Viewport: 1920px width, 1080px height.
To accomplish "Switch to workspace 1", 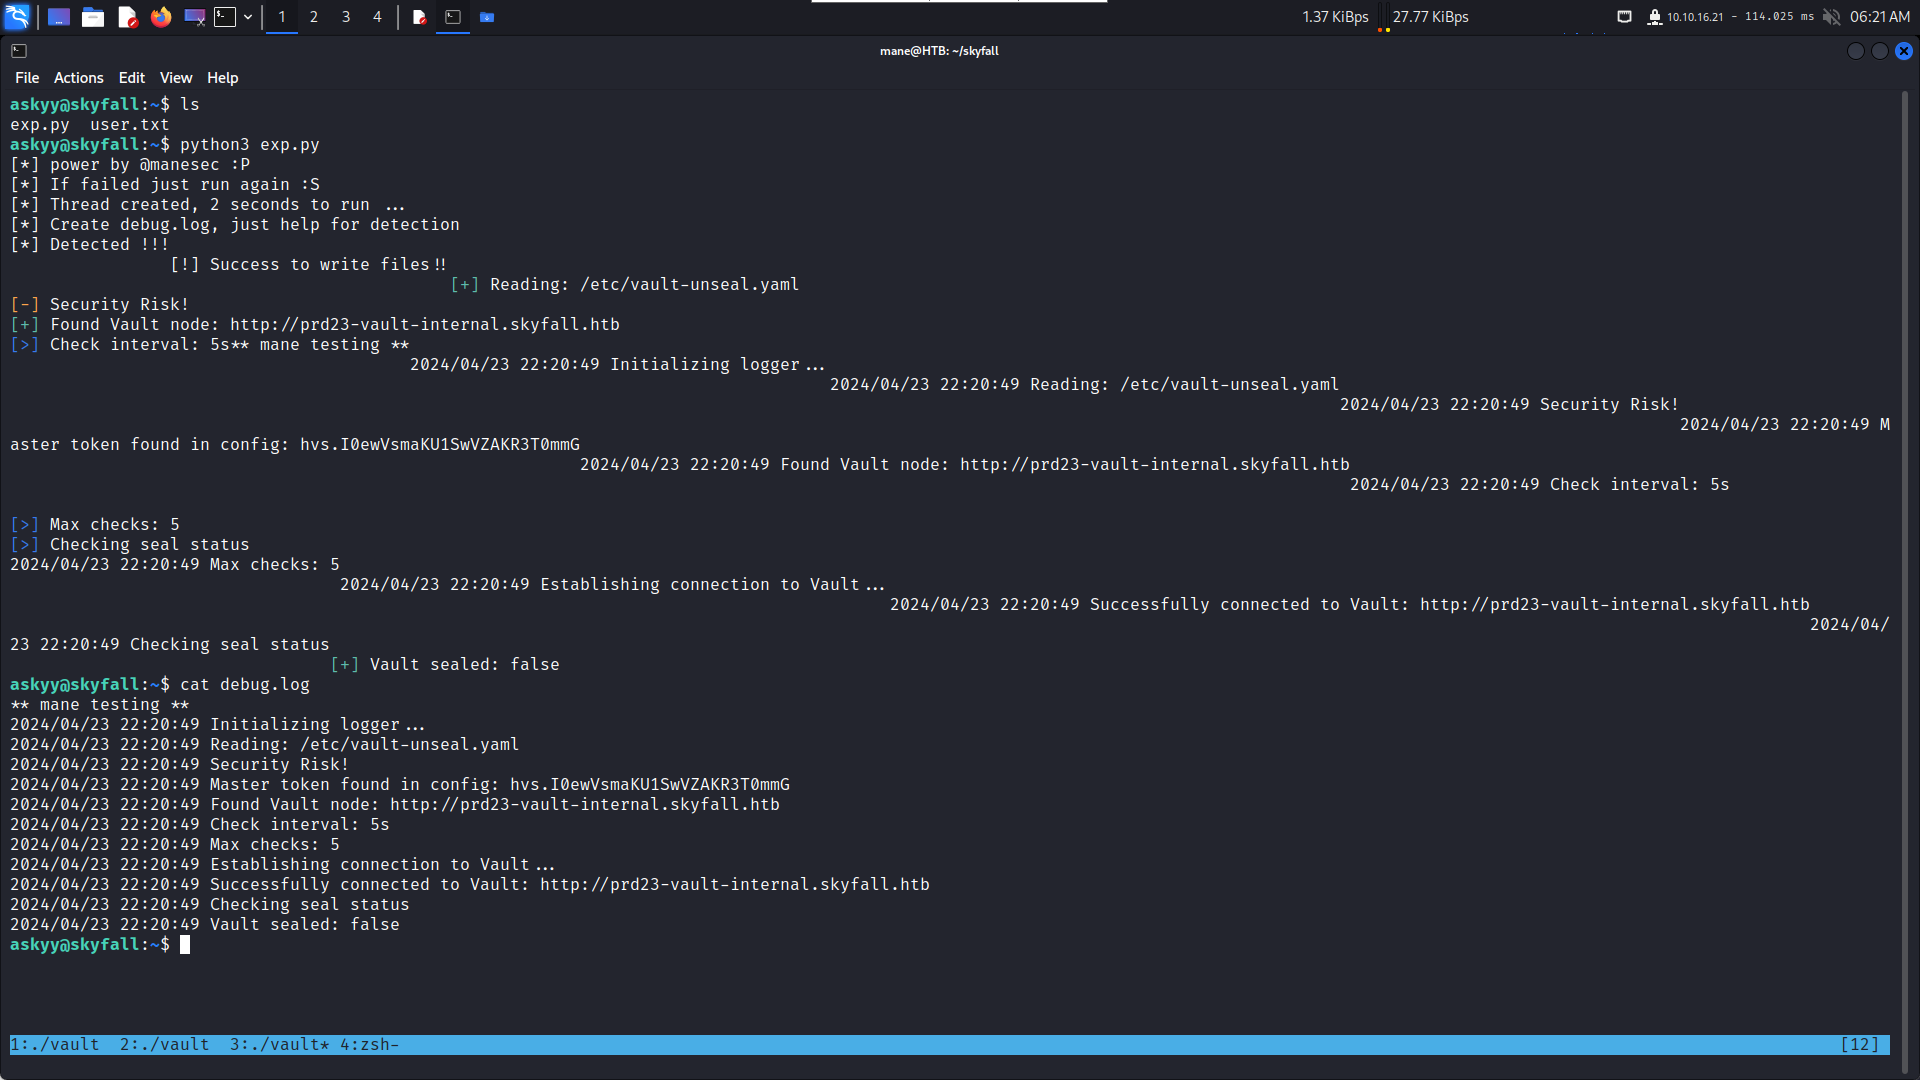I will (282, 17).
